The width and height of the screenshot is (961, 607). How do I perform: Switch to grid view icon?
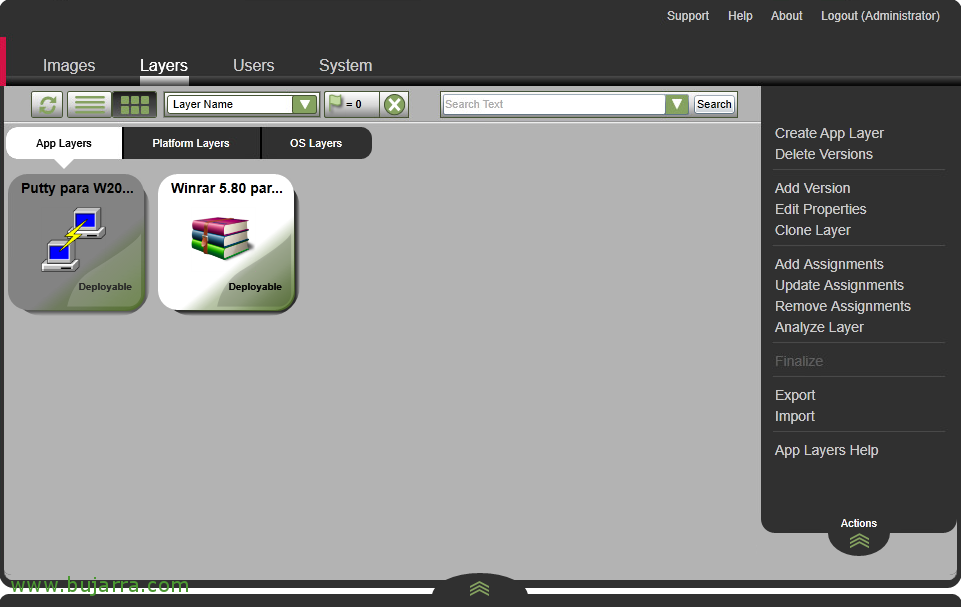(x=135, y=104)
